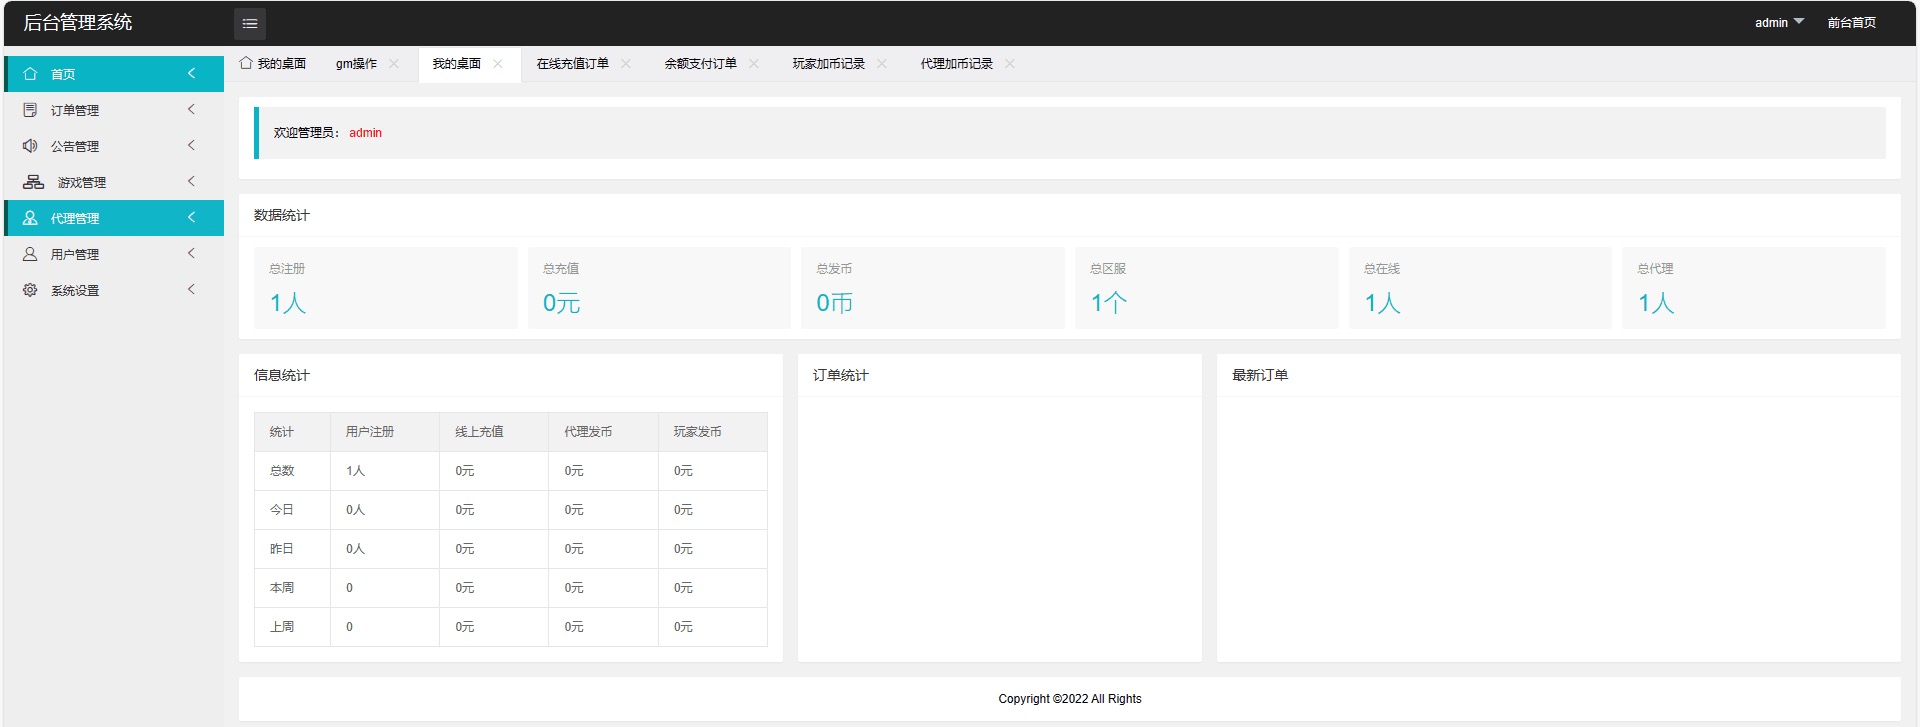Expand the 代理管理 menu chevron

click(x=191, y=217)
